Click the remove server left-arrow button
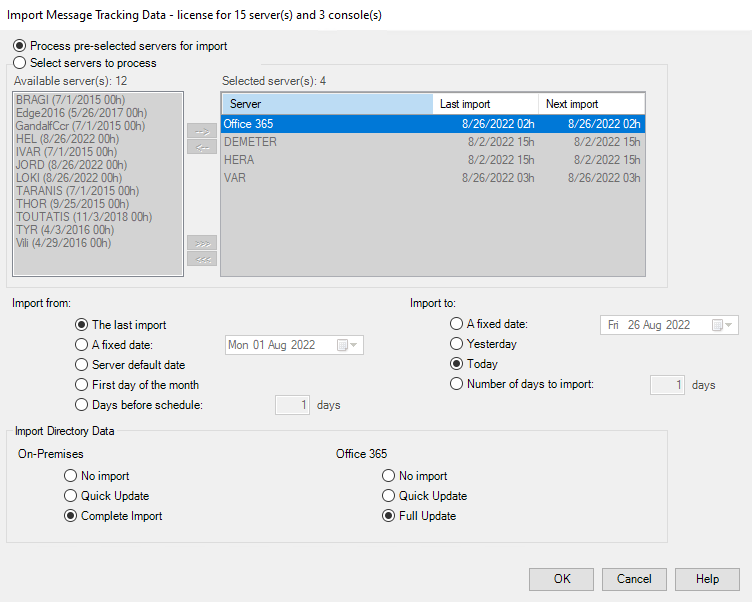 (x=202, y=147)
